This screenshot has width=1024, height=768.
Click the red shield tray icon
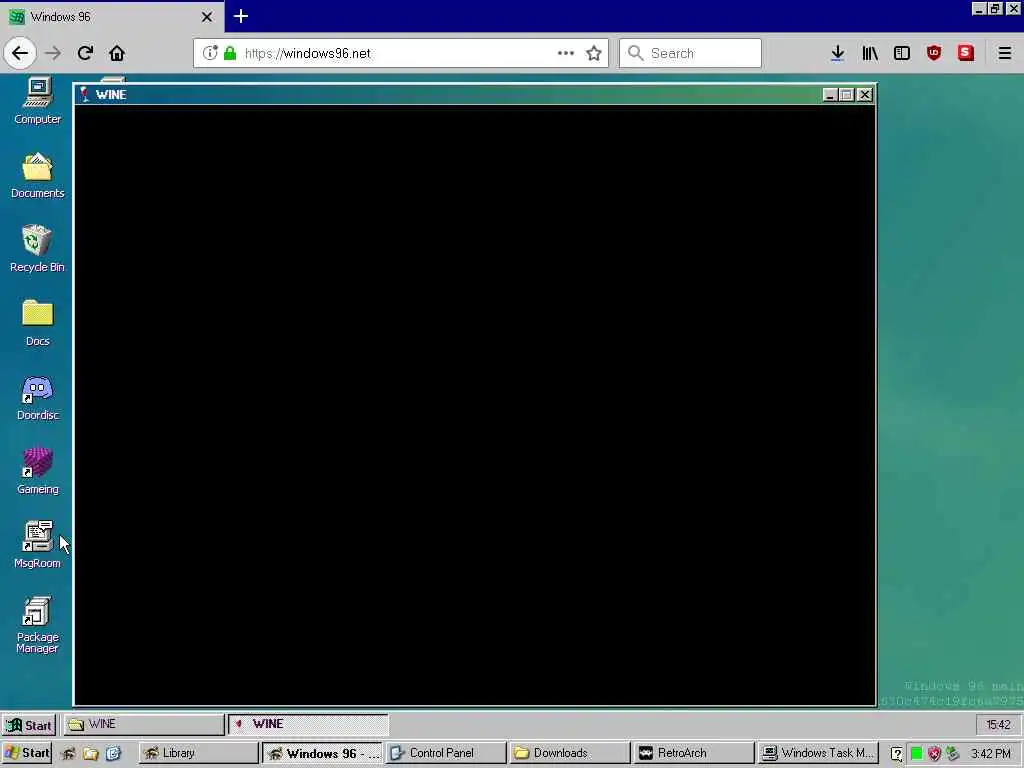935,754
